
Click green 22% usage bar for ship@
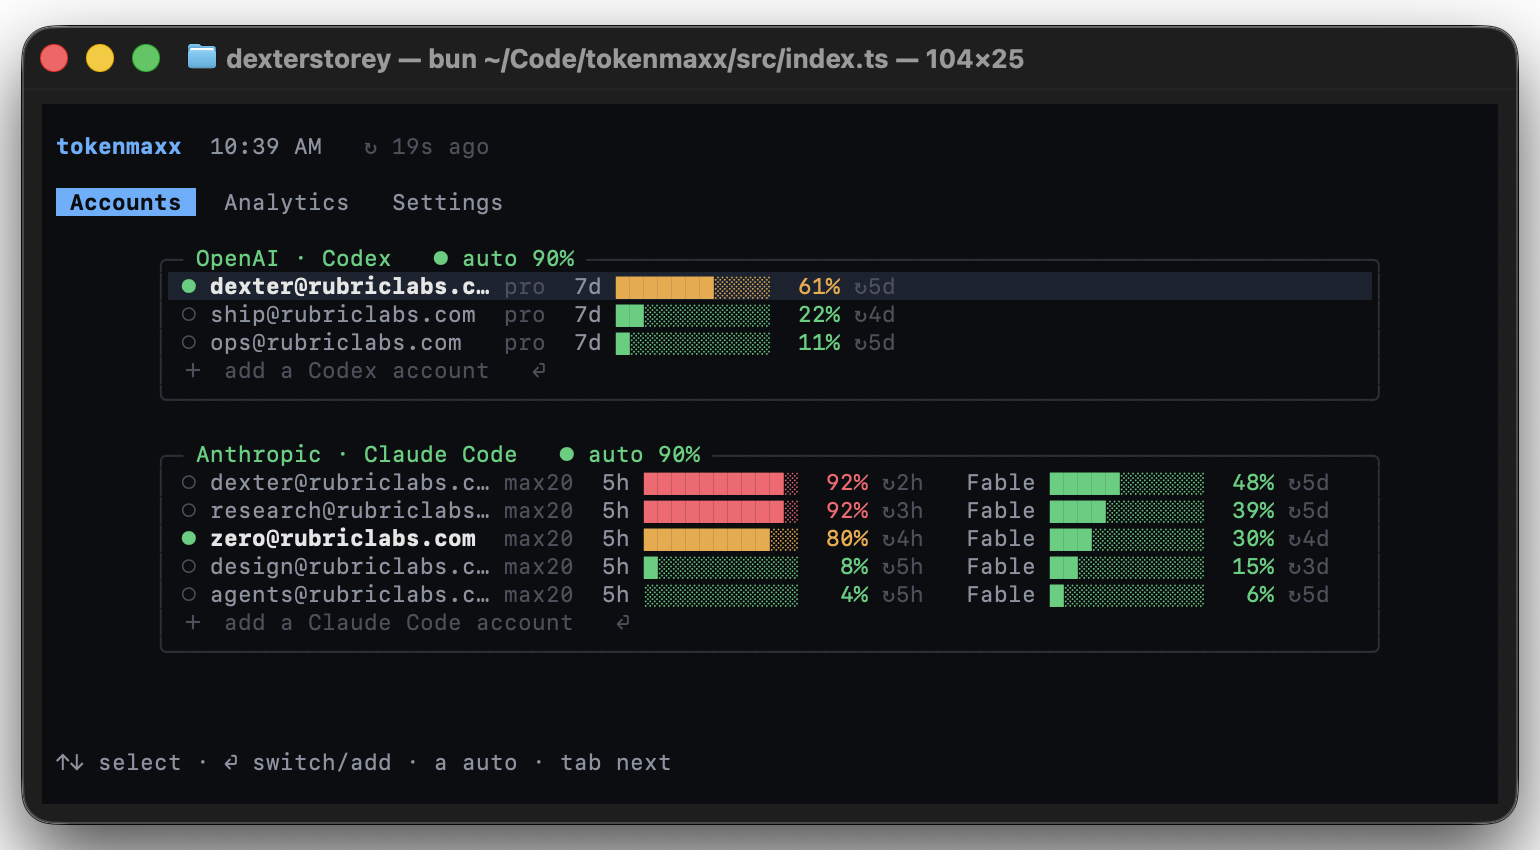pos(693,316)
